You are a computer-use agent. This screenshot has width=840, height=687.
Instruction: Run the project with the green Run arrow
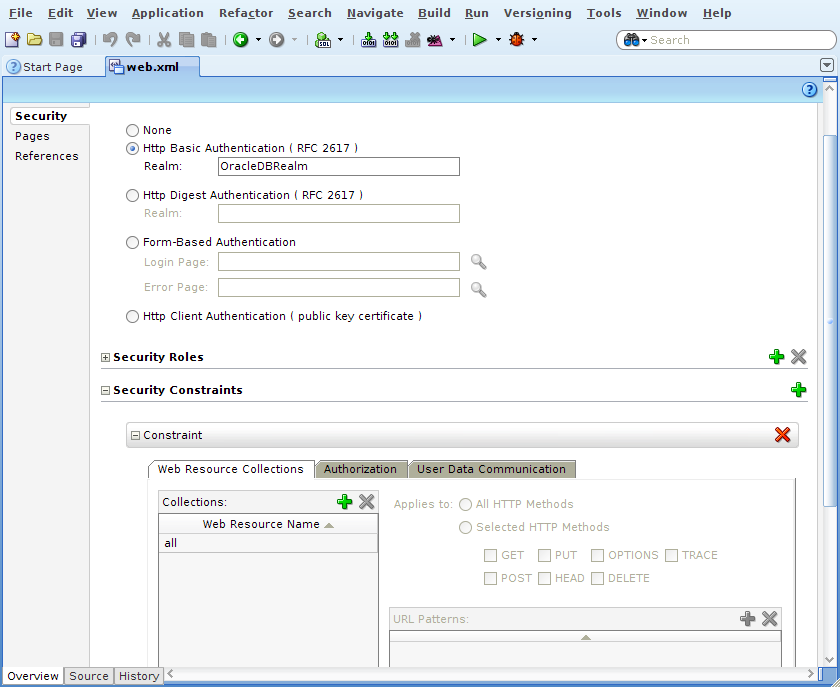pyautogui.click(x=479, y=40)
